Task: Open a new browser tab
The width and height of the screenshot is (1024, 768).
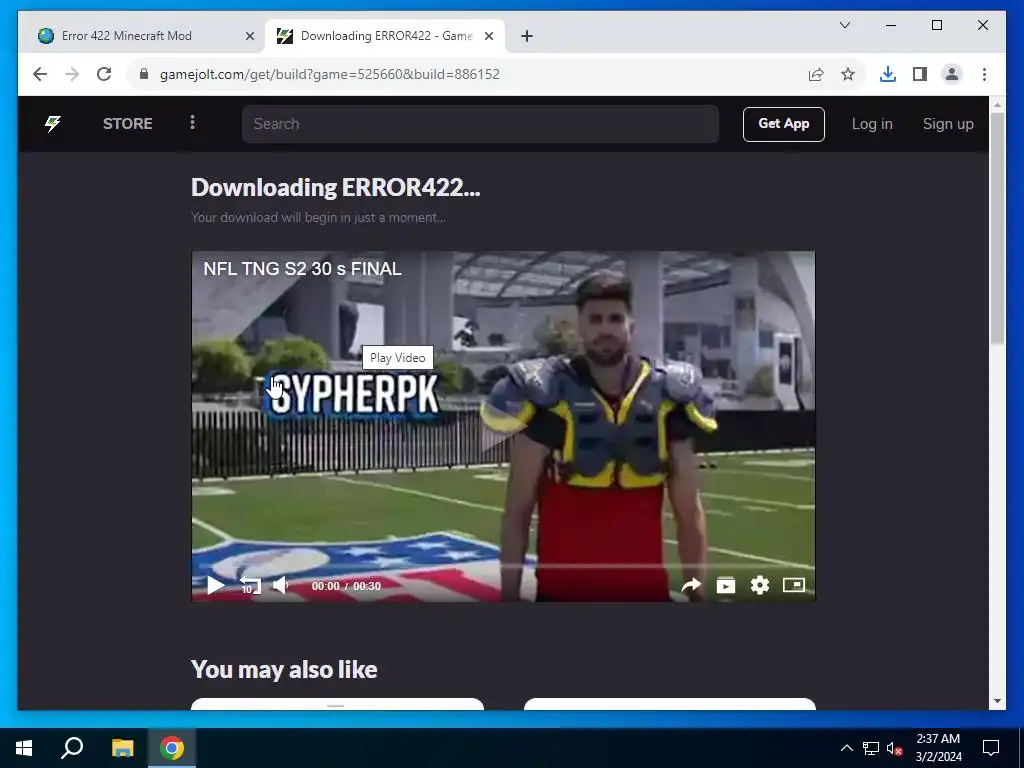Action: tap(527, 36)
